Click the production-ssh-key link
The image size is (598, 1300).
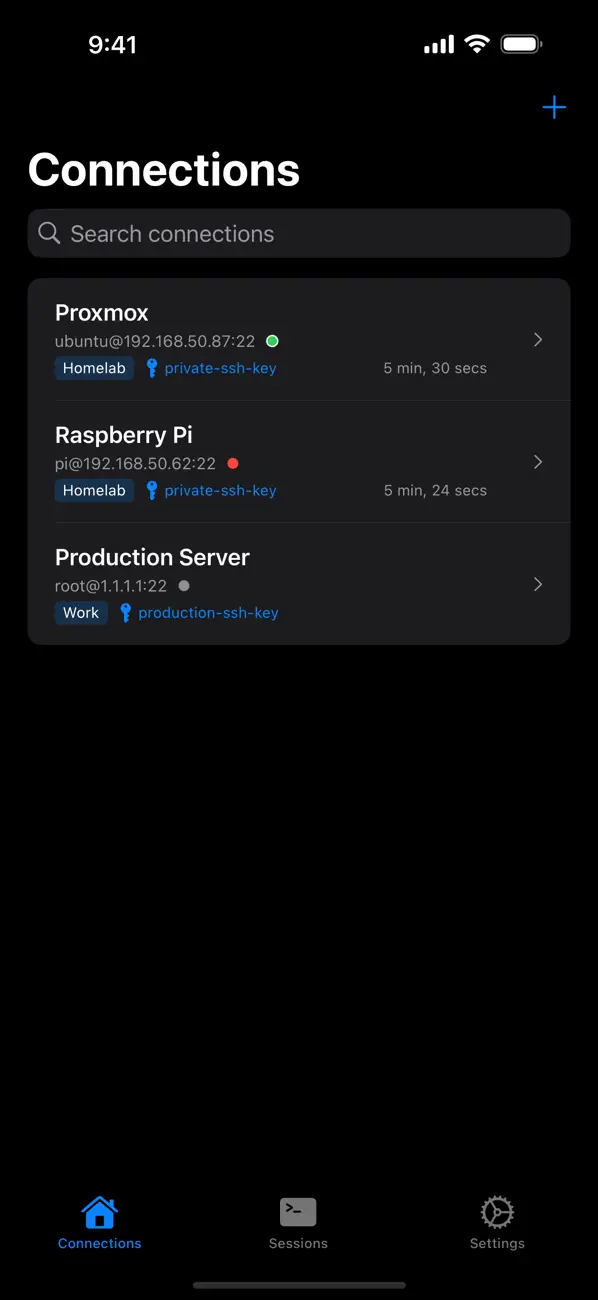coord(210,612)
